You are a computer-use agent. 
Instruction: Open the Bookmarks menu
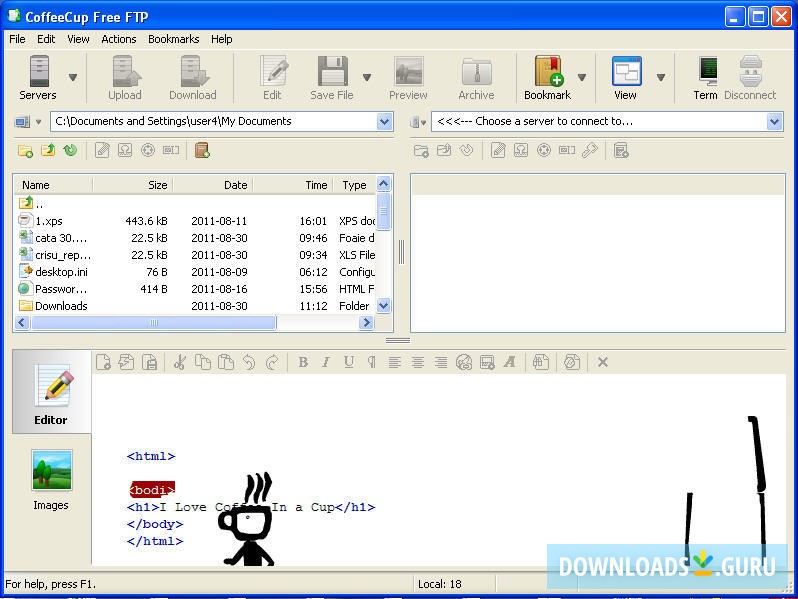coord(173,39)
